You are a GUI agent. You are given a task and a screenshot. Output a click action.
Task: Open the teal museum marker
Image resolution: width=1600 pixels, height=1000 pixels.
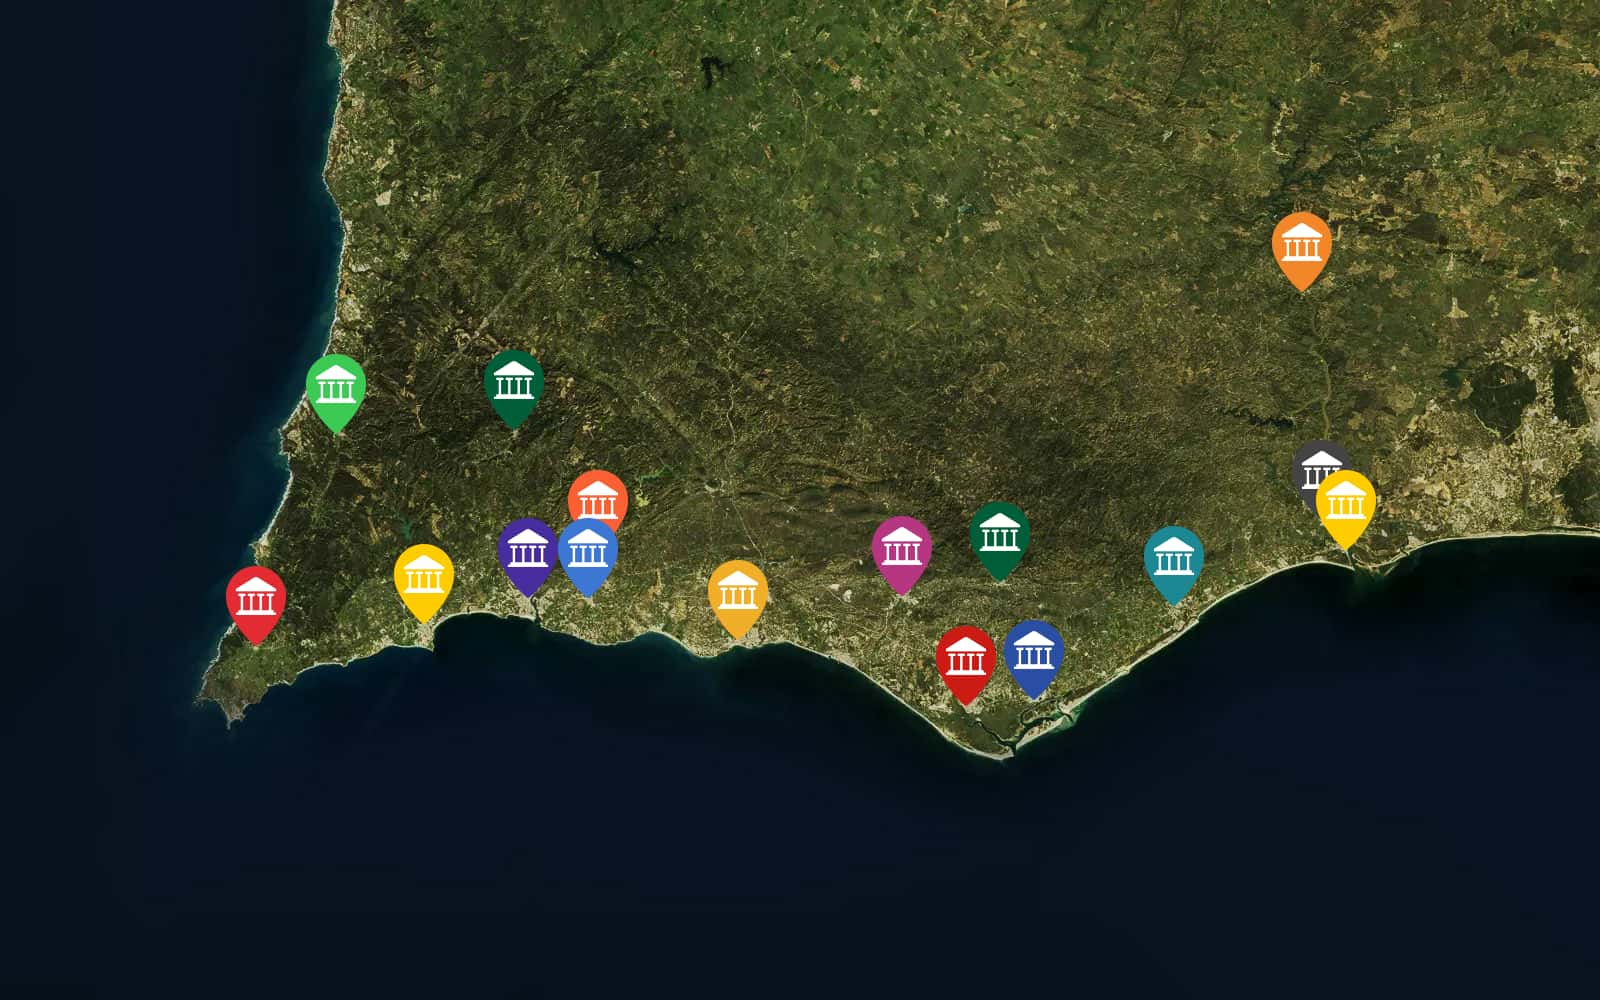click(x=1173, y=559)
